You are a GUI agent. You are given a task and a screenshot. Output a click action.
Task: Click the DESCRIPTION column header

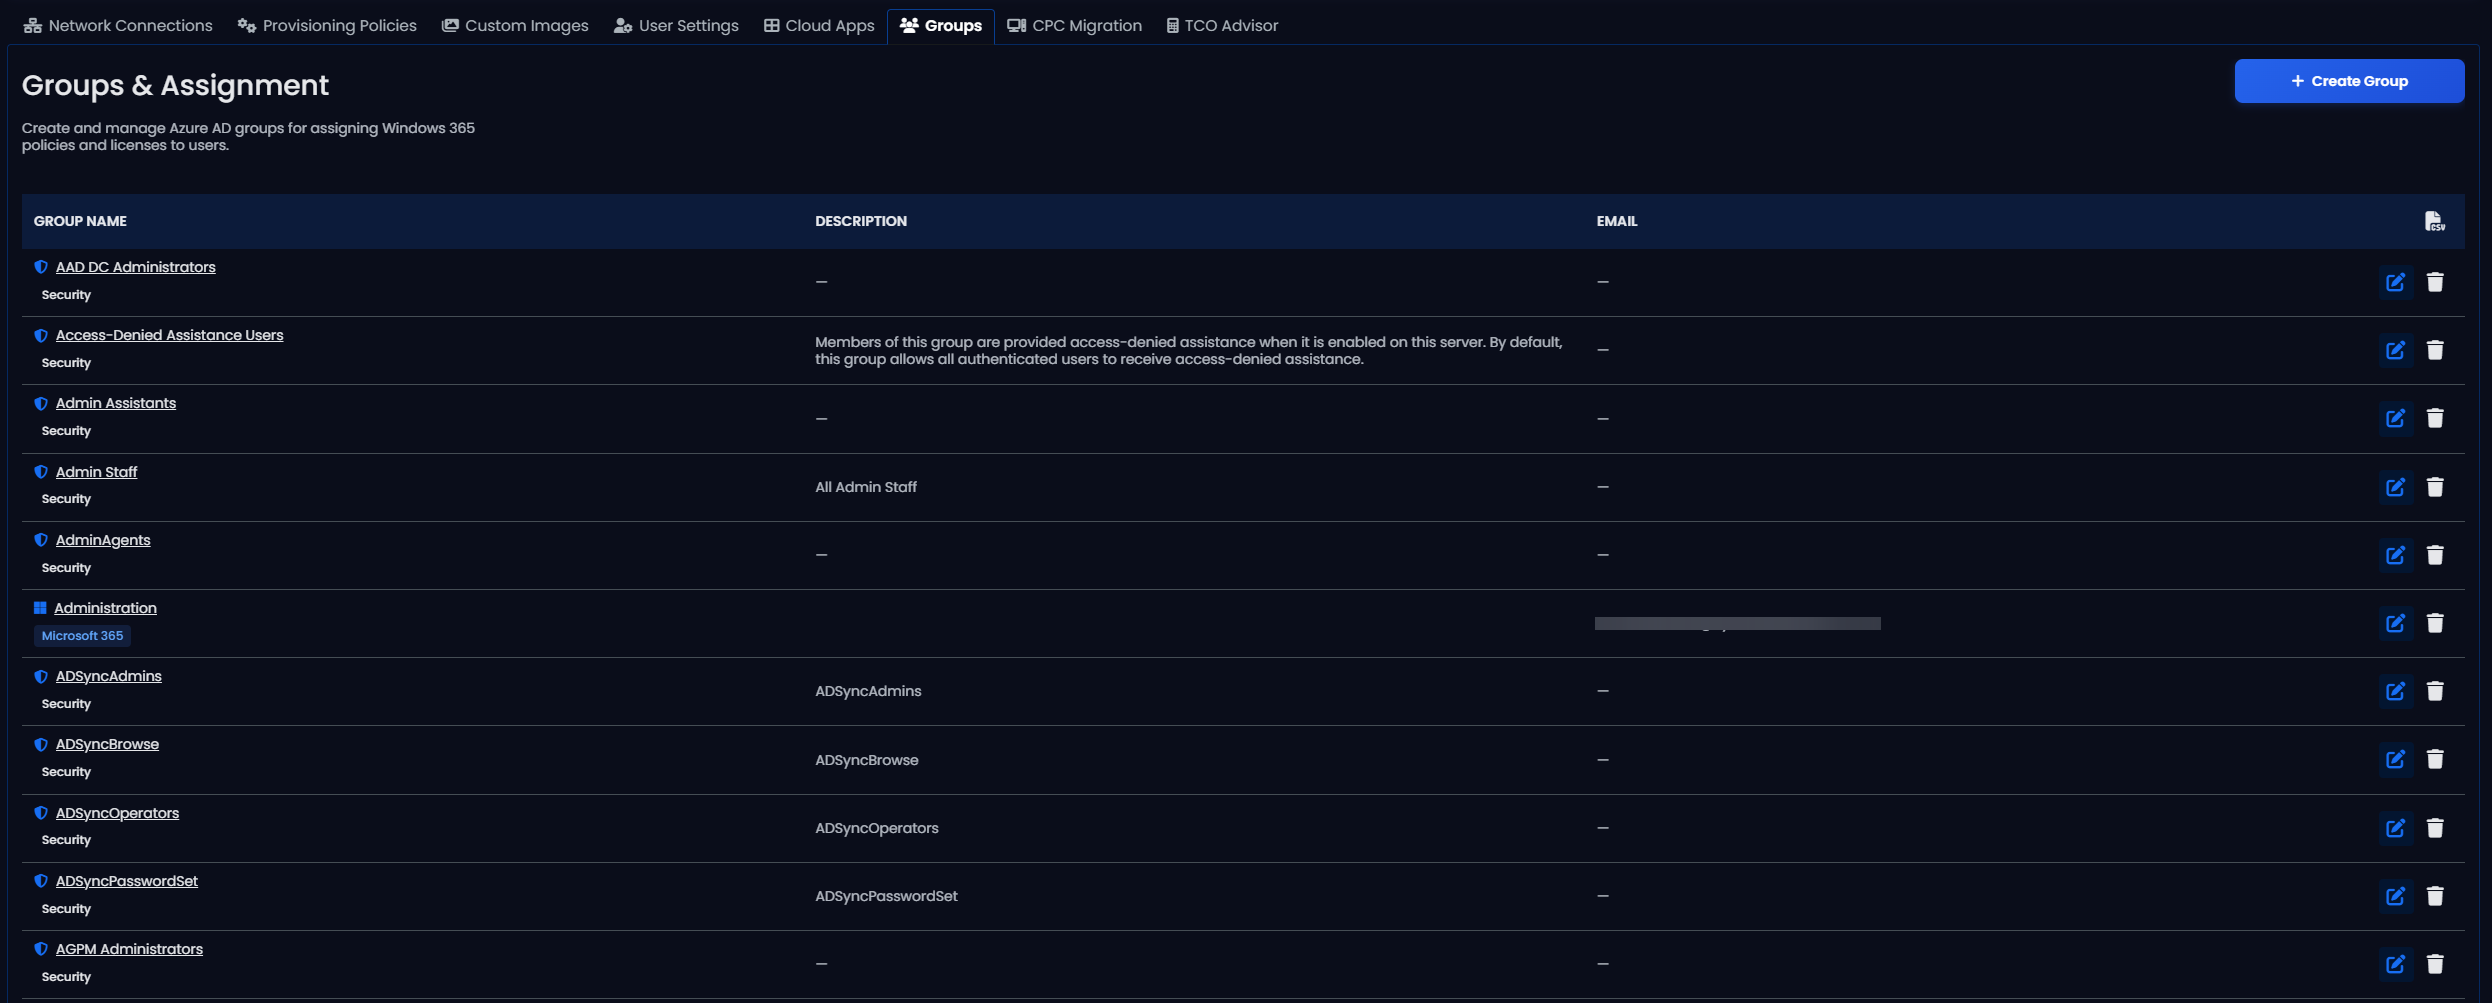[x=861, y=221]
